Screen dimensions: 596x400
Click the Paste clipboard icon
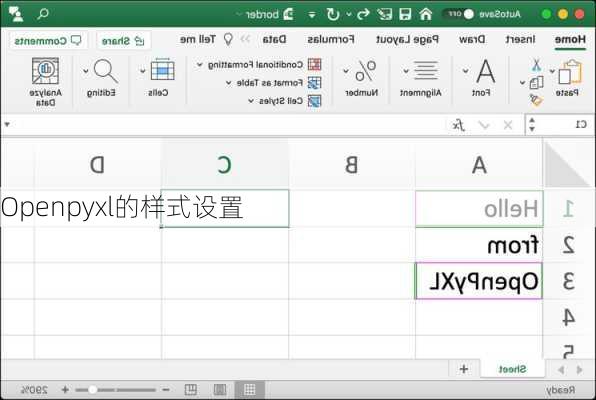click(570, 72)
